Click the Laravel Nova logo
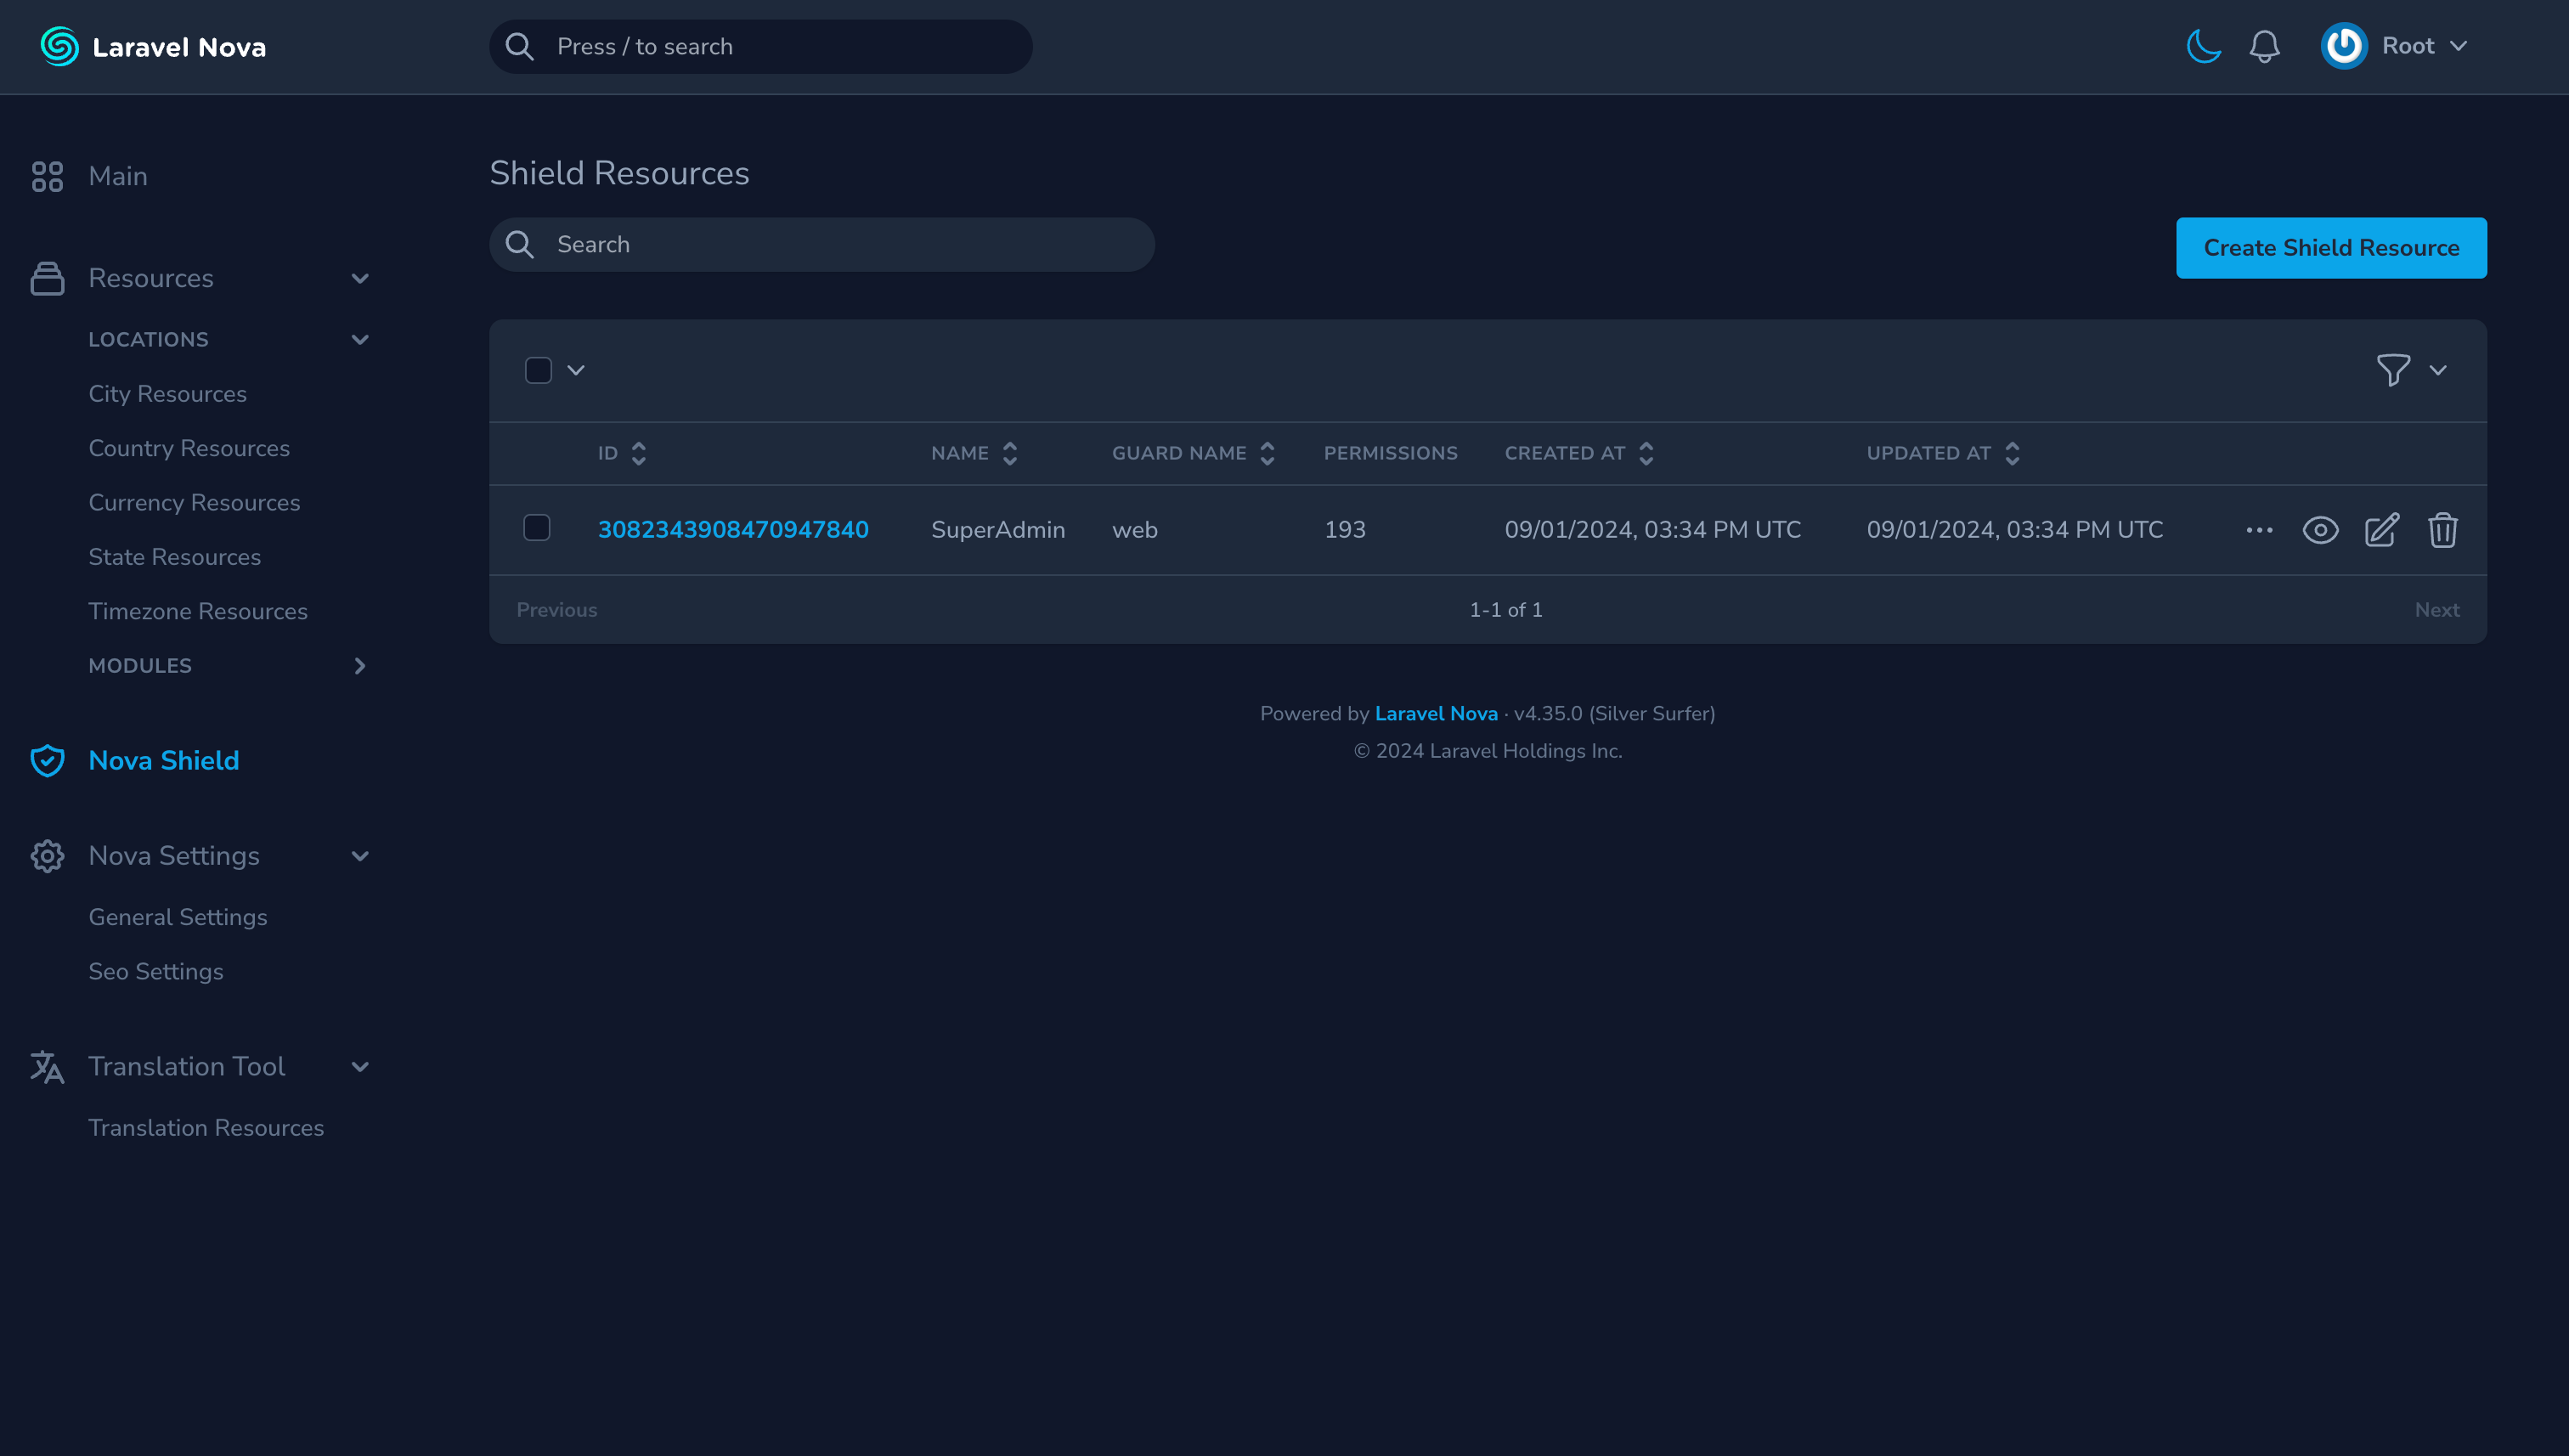The width and height of the screenshot is (2569, 1456). [153, 47]
